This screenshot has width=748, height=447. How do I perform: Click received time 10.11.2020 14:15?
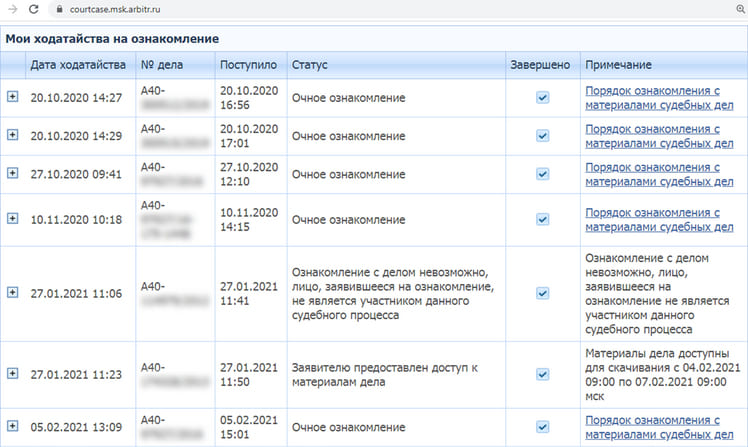pyautogui.click(x=249, y=219)
